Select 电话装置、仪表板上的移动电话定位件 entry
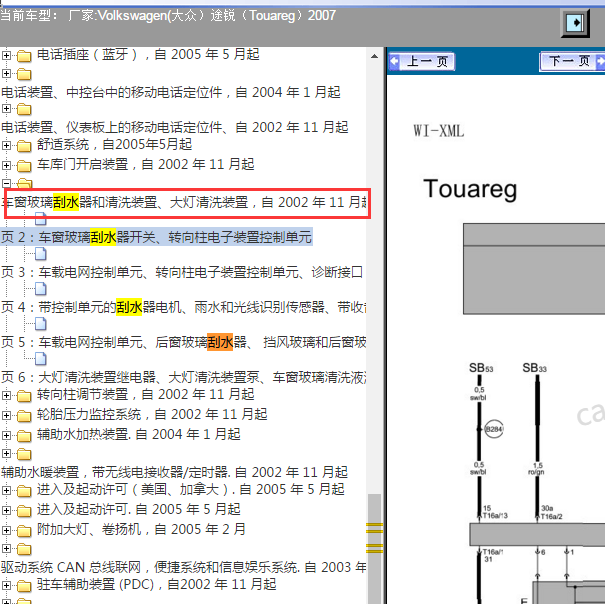The width and height of the screenshot is (605, 604). point(175,127)
